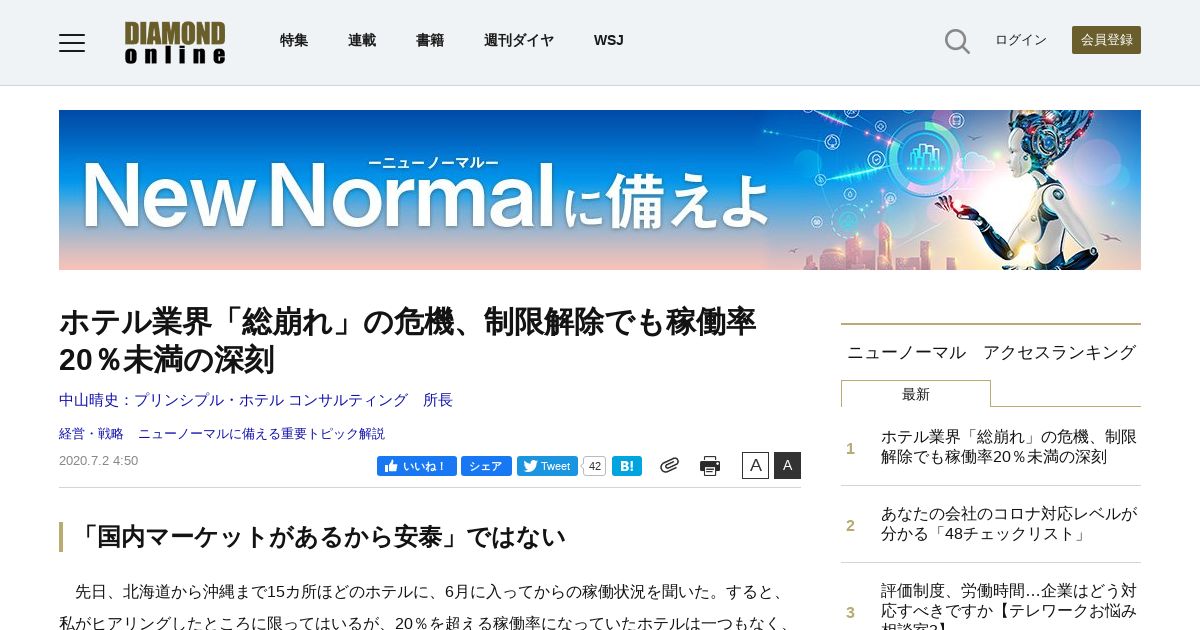Open the WSJ menu item
The width and height of the screenshot is (1200, 630).
[x=608, y=40]
